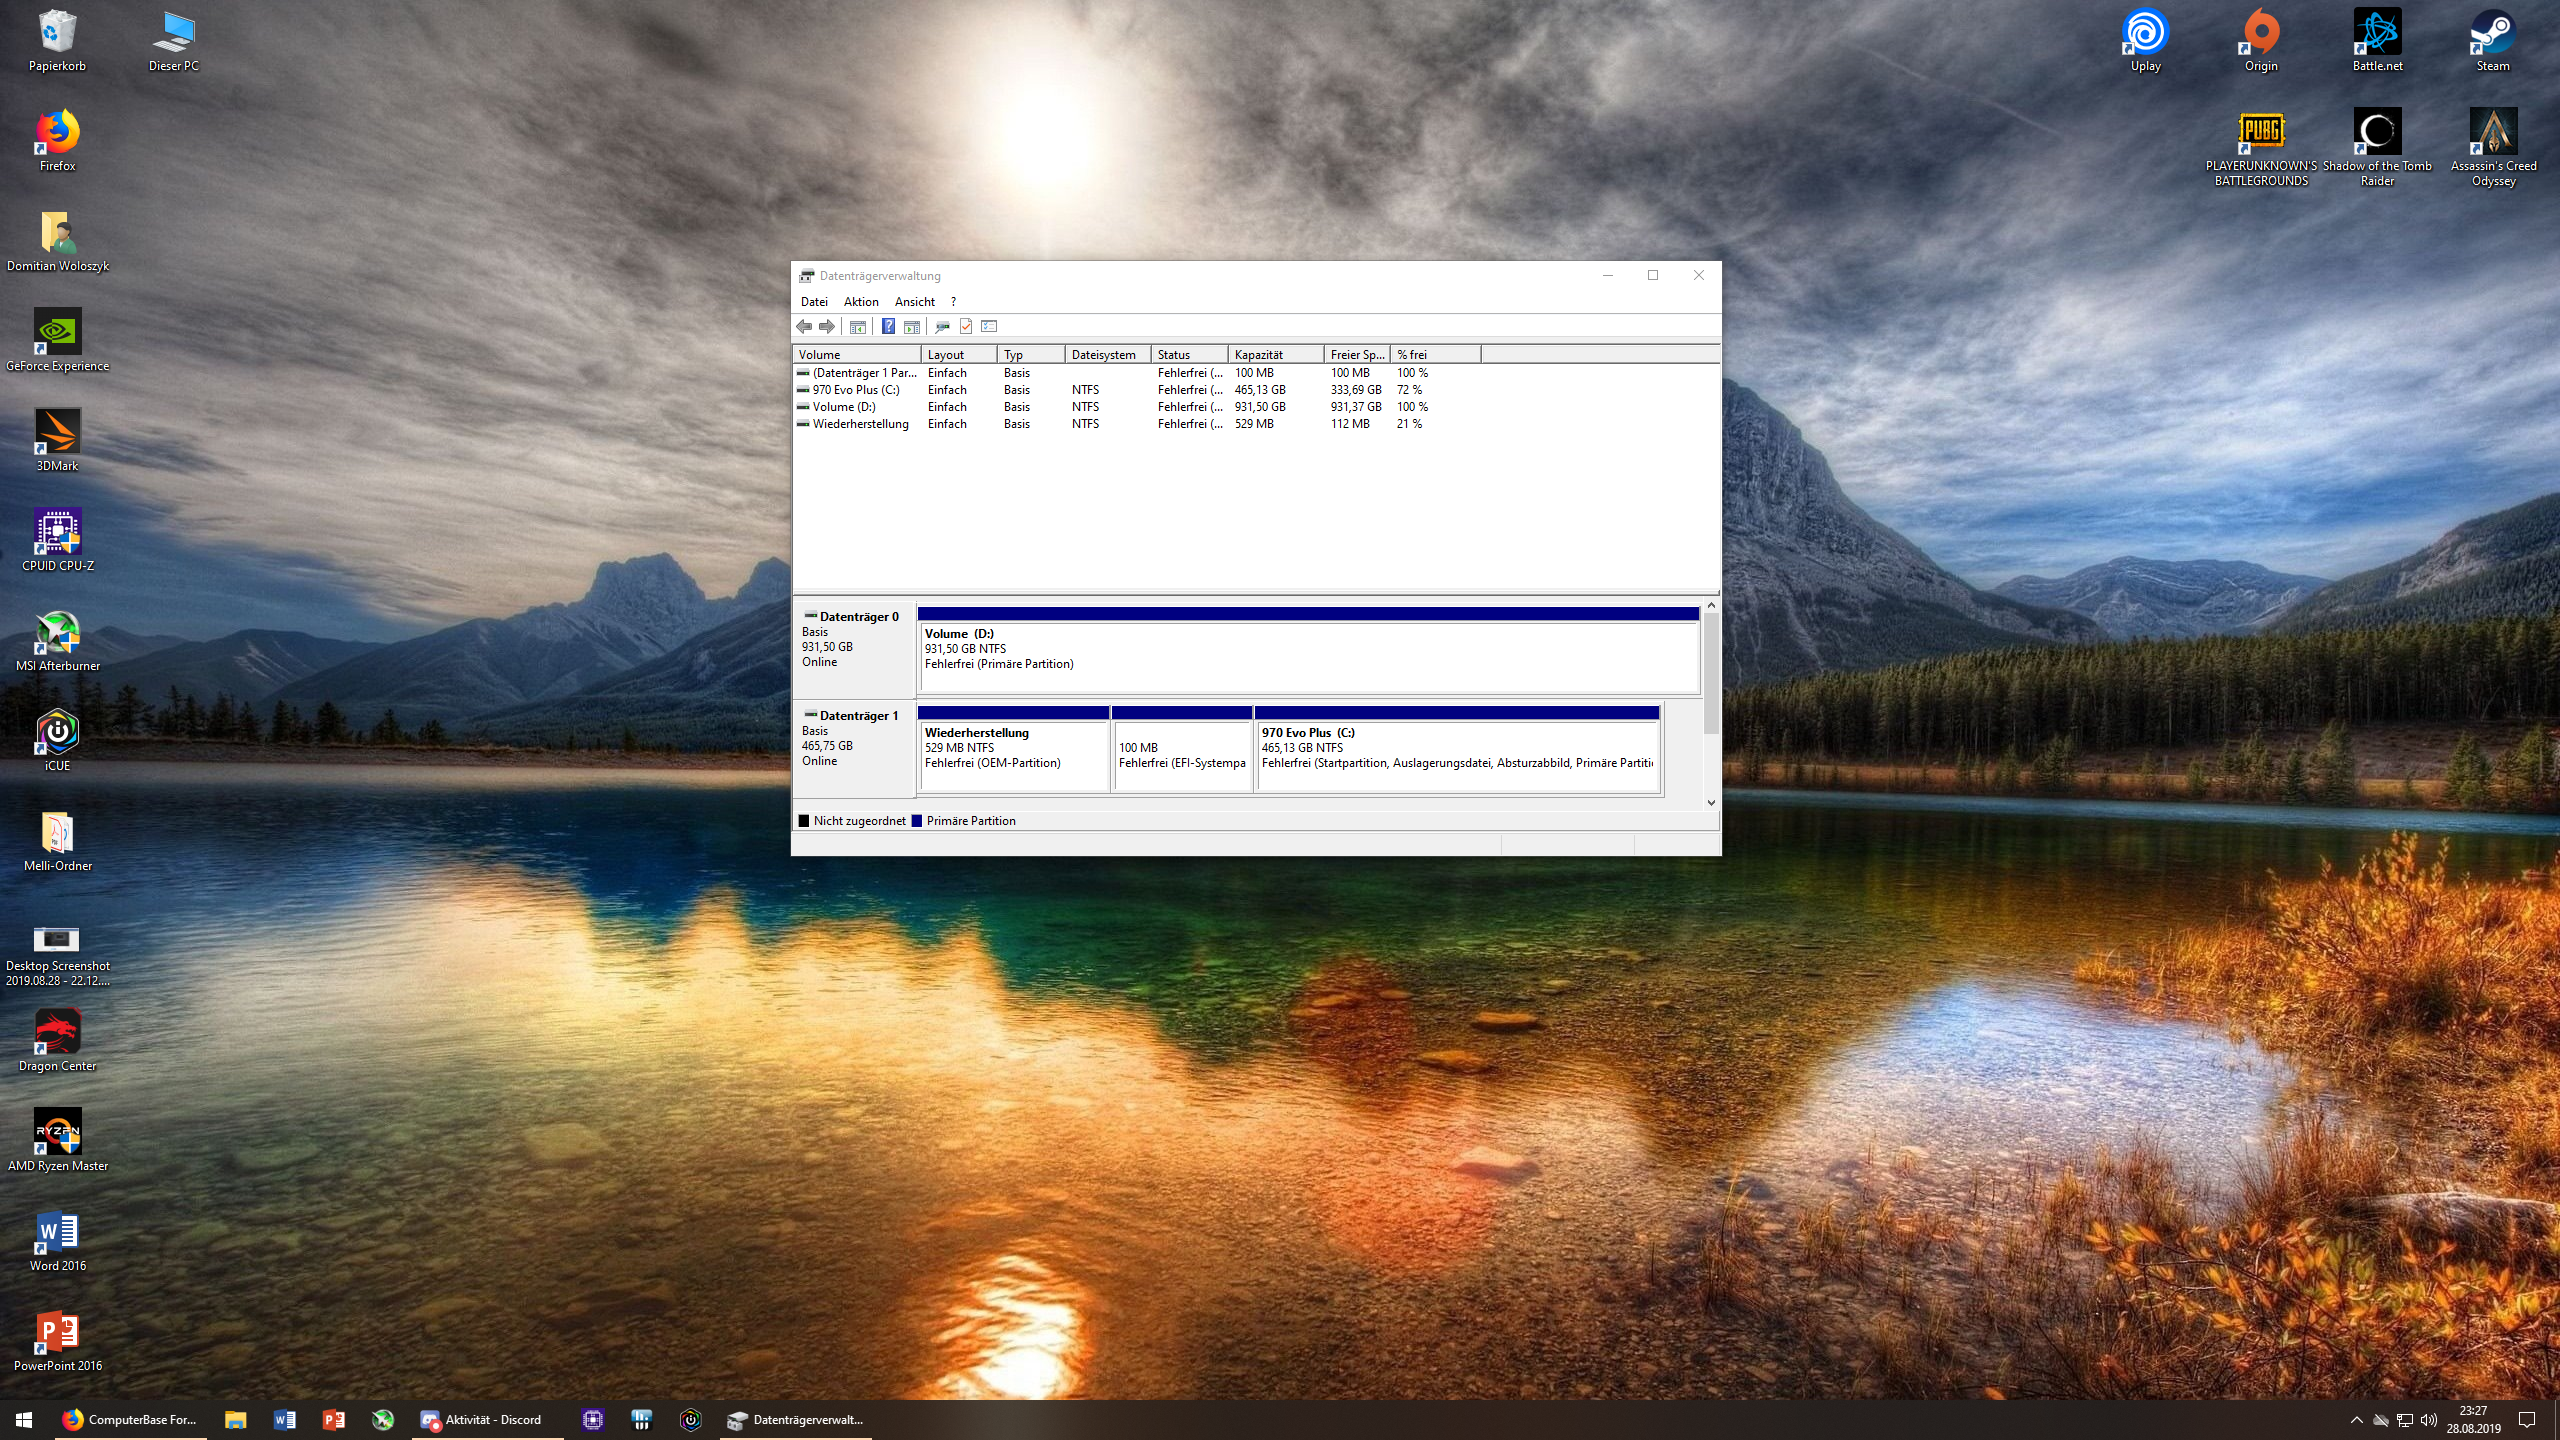
Task: Click the settings checklist toolbar icon
Action: (x=990, y=326)
